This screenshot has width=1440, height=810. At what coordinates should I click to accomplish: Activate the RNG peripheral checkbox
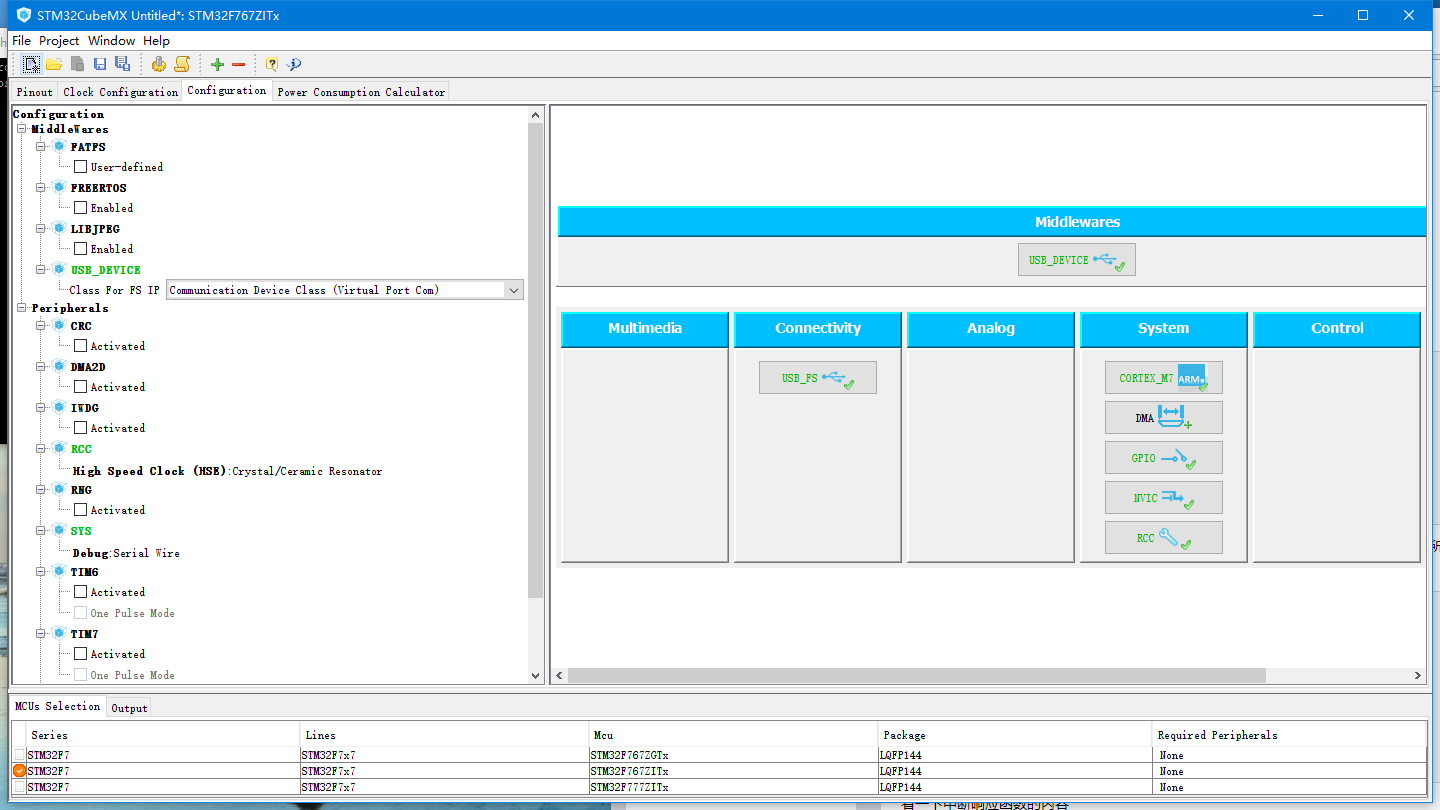(81, 510)
